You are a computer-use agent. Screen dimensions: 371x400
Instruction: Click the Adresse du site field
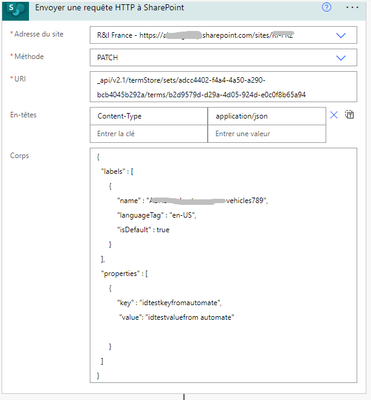tap(223, 35)
